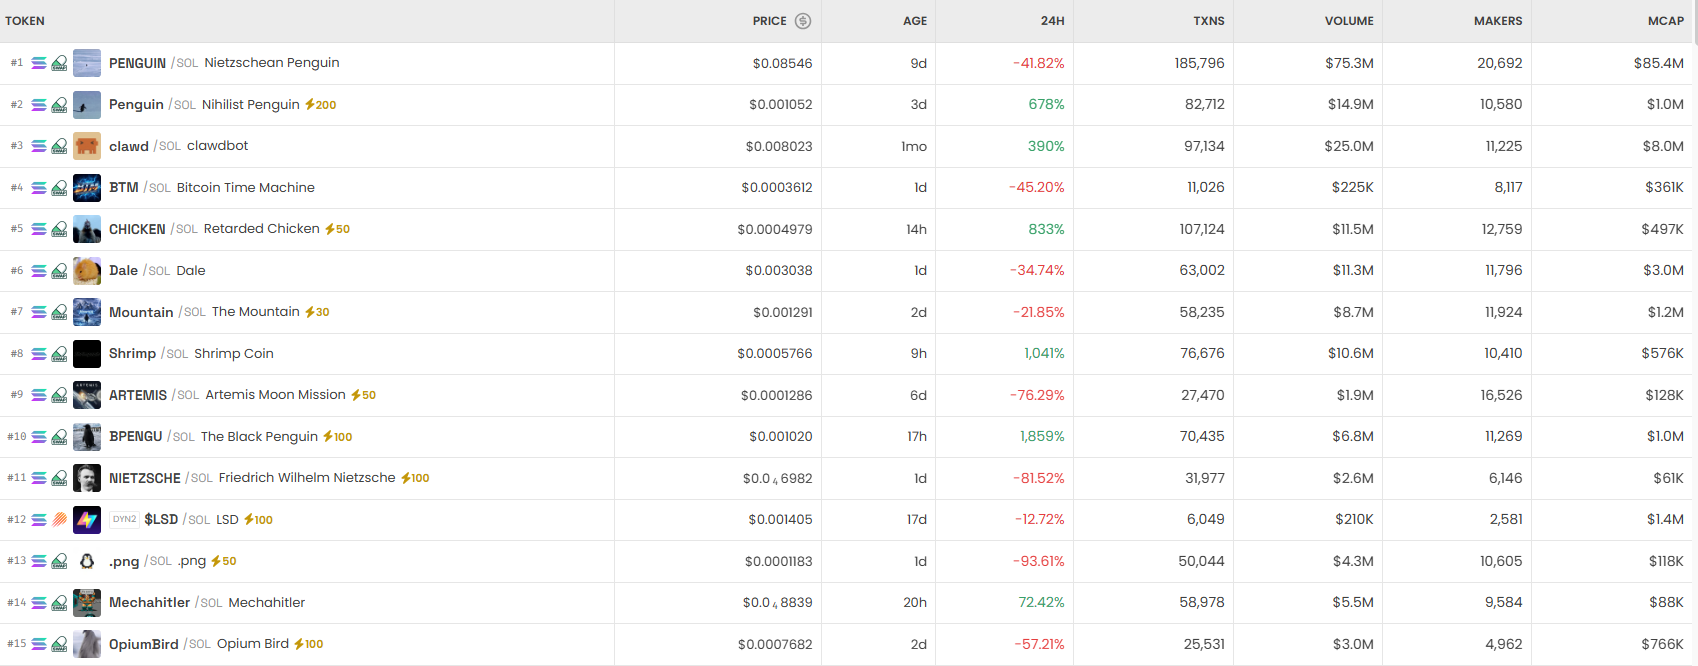Sort tokens by VOLUME column header
This screenshot has height=666, width=1698.
(x=1349, y=21)
